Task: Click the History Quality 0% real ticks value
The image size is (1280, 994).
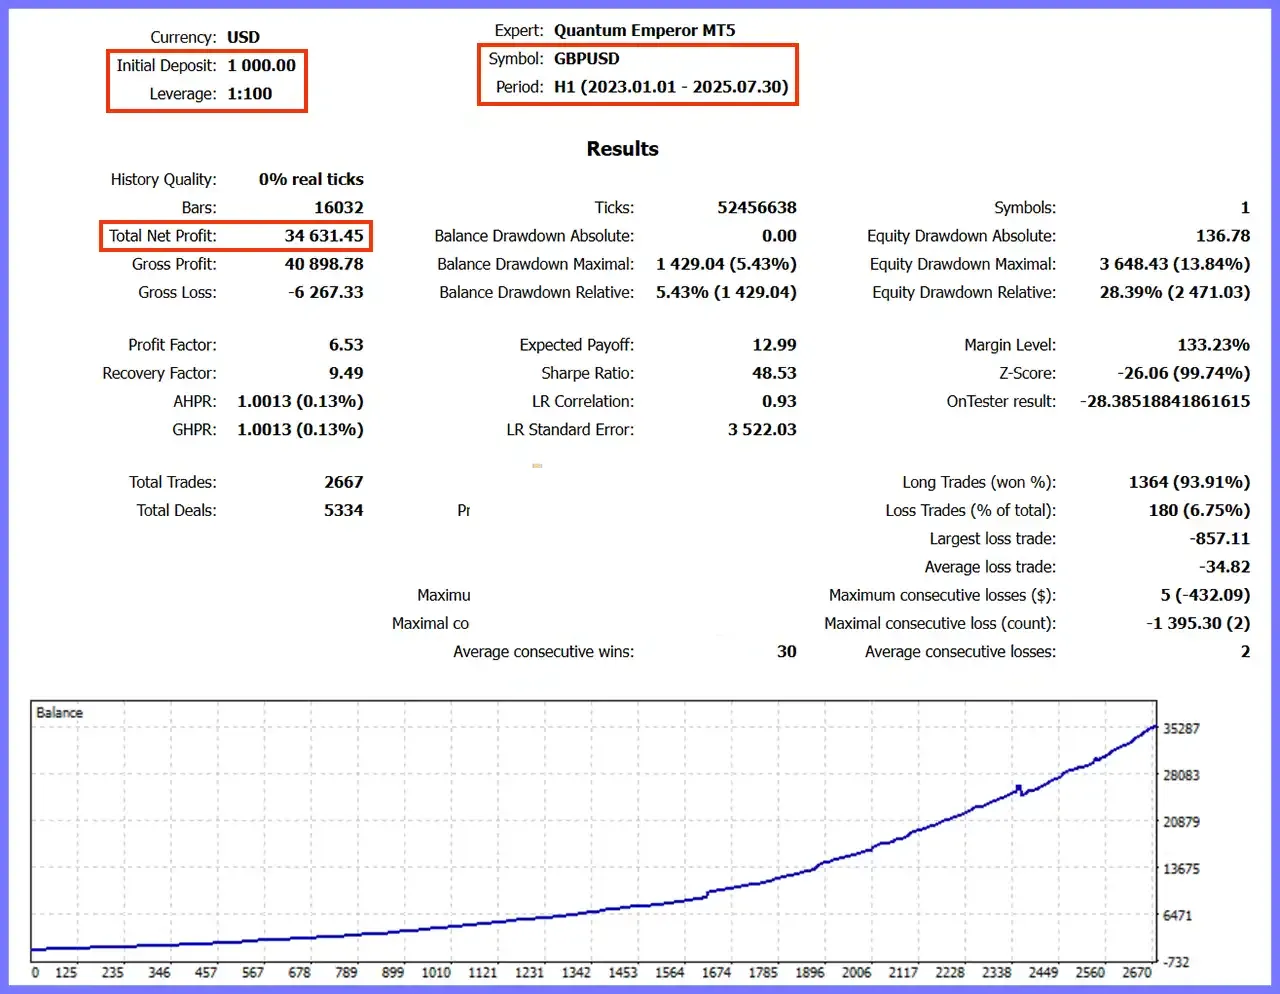Action: pyautogui.click(x=311, y=179)
